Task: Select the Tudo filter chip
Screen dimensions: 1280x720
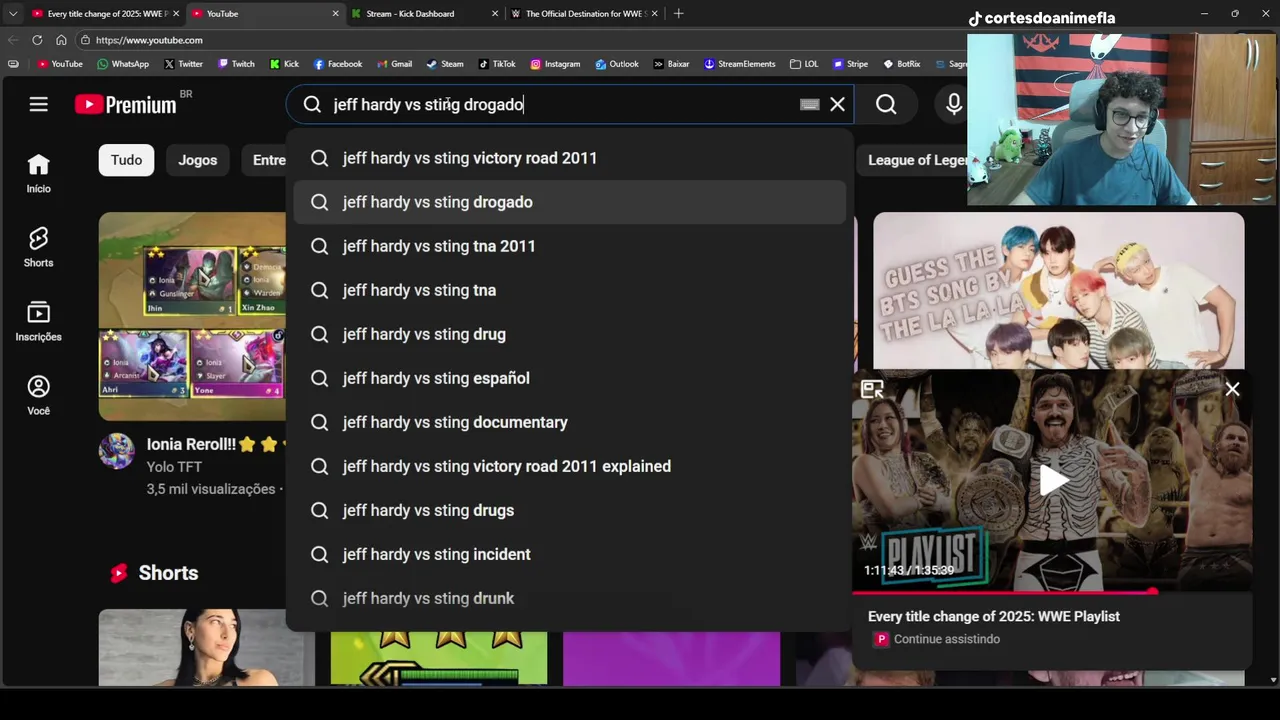Action: point(126,160)
